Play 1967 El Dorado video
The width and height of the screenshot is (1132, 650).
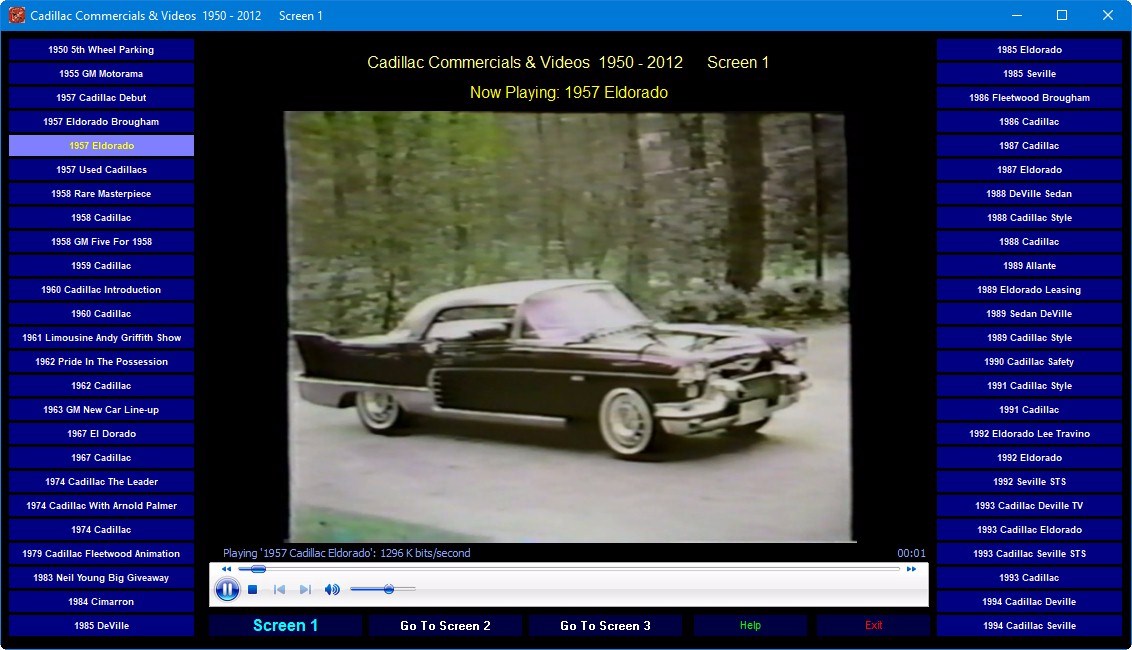tap(101, 433)
